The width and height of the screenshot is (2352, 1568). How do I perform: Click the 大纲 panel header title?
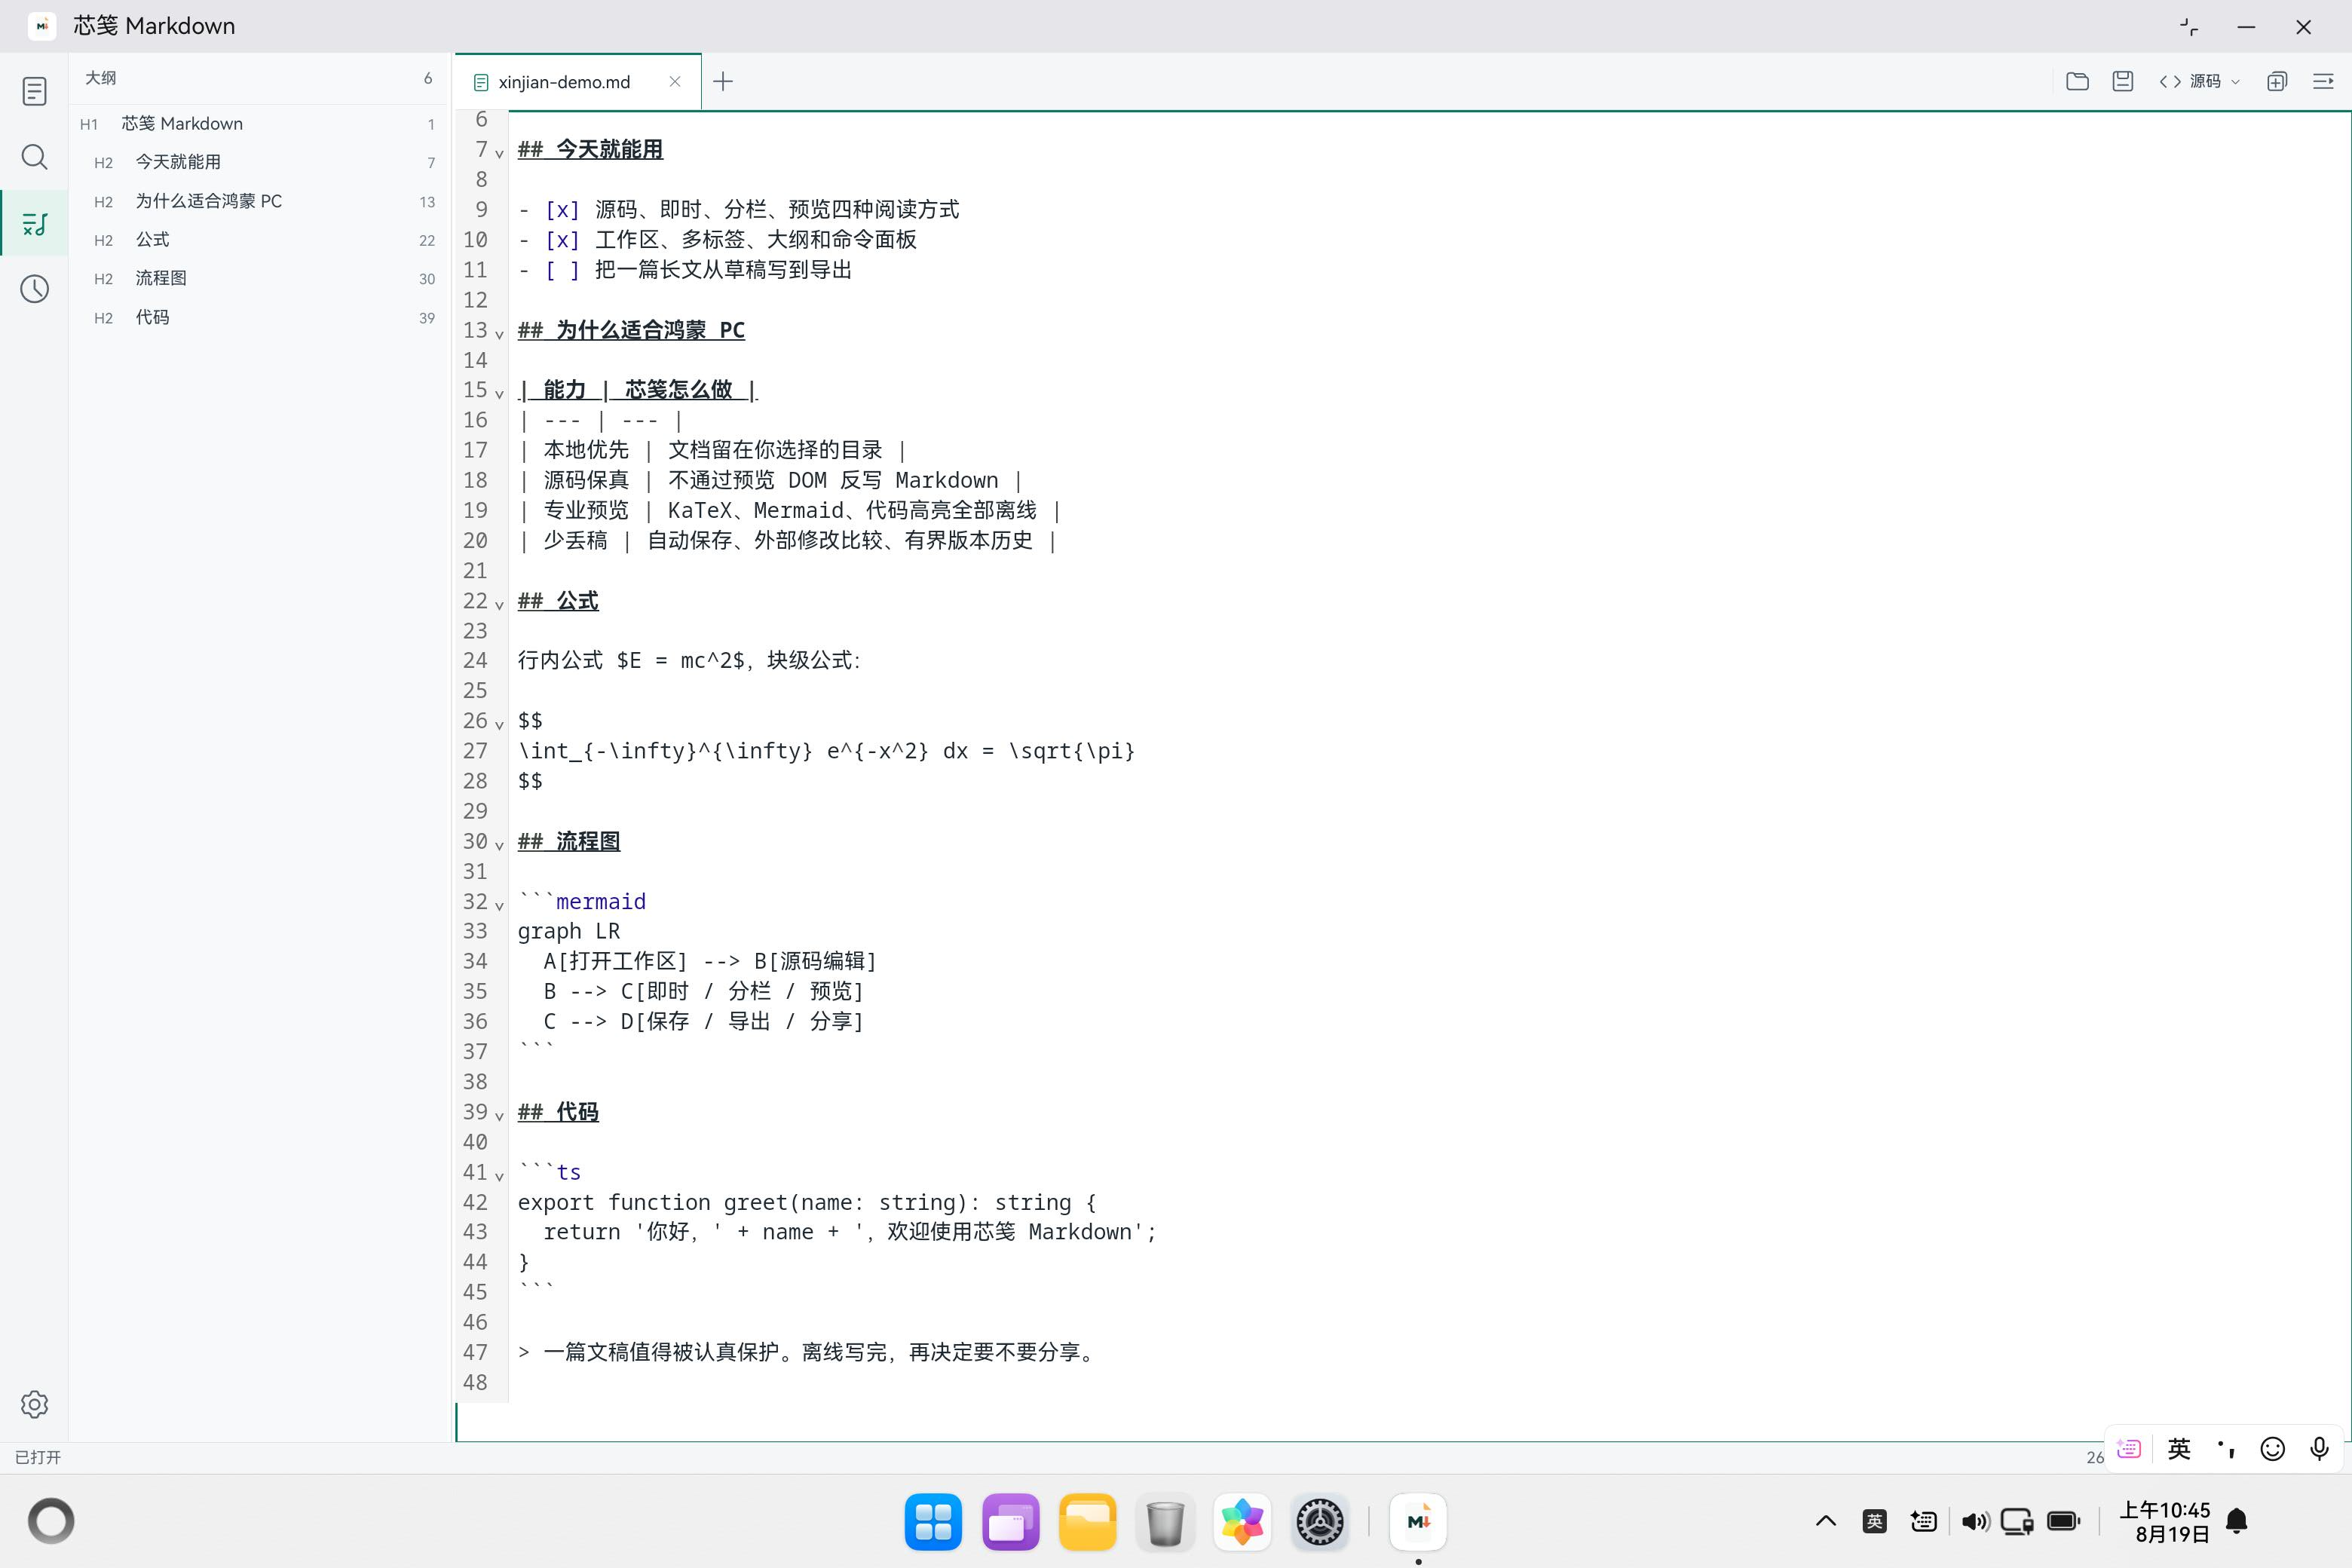[101, 78]
